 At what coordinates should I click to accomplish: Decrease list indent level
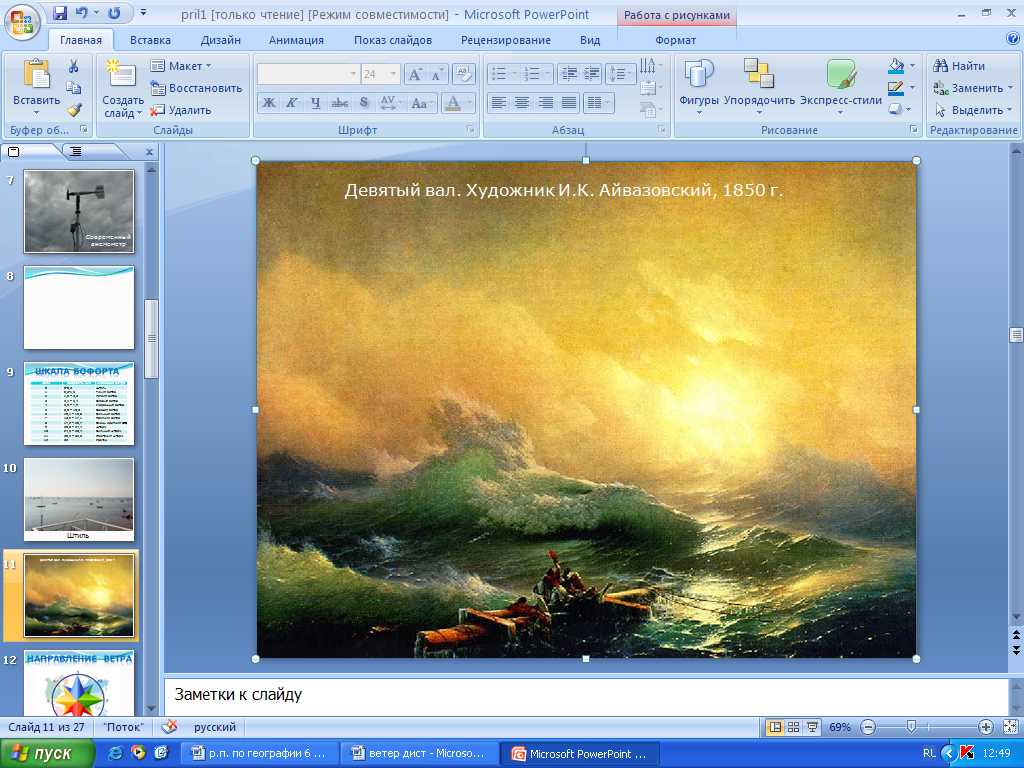[x=569, y=74]
